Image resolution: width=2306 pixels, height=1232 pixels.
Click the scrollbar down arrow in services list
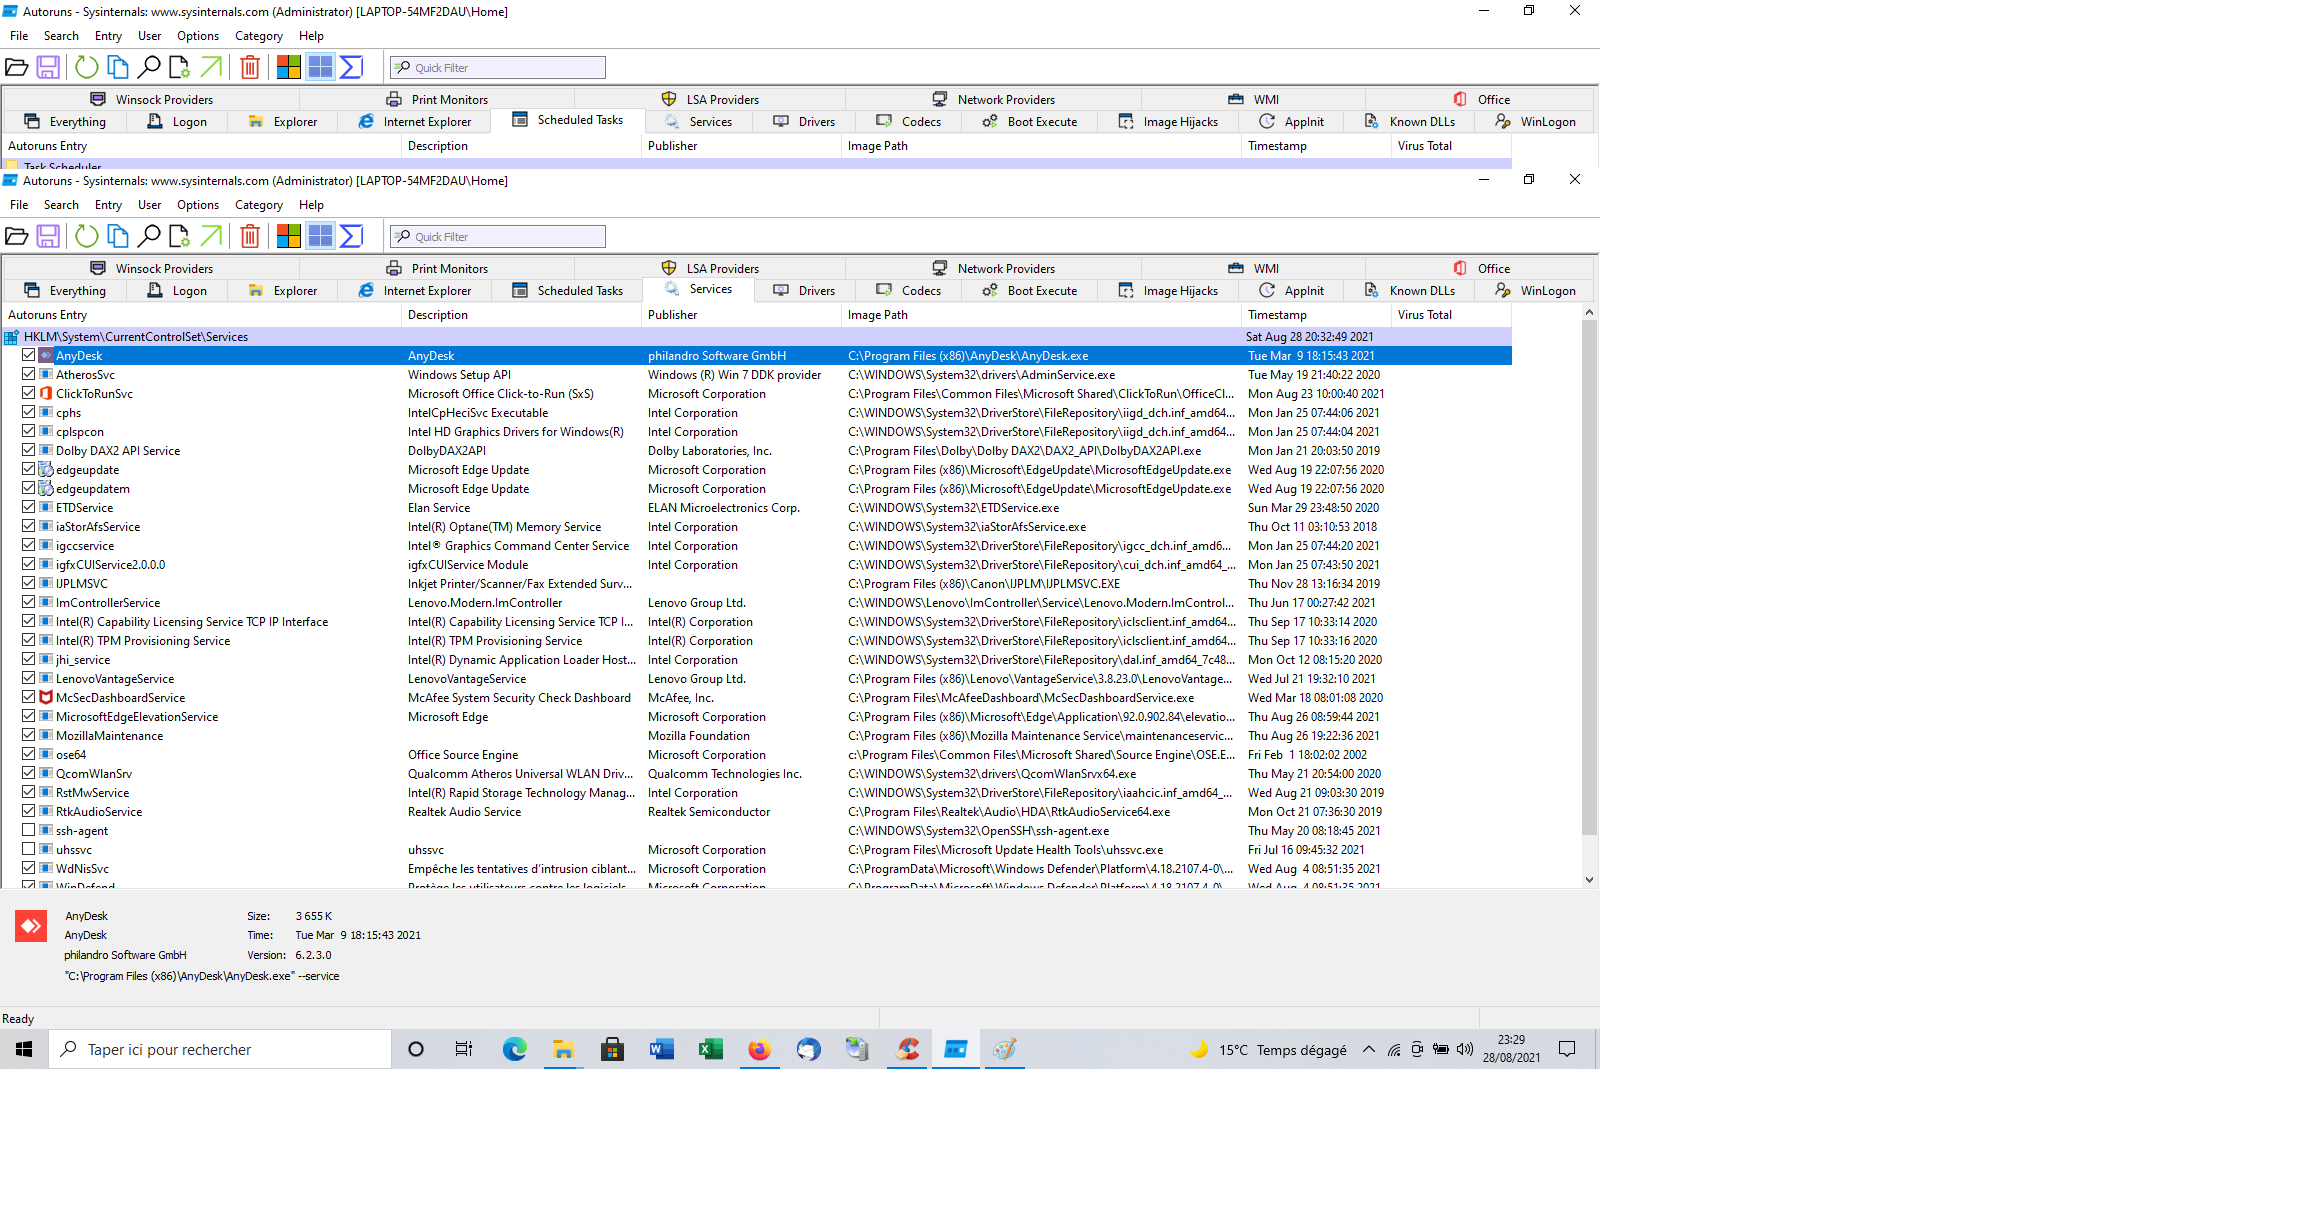tap(1589, 880)
